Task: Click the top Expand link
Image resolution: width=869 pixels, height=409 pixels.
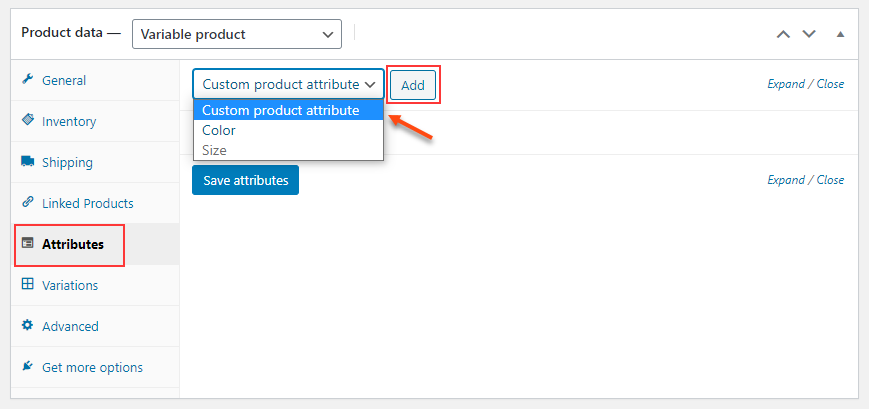Action: pos(786,84)
